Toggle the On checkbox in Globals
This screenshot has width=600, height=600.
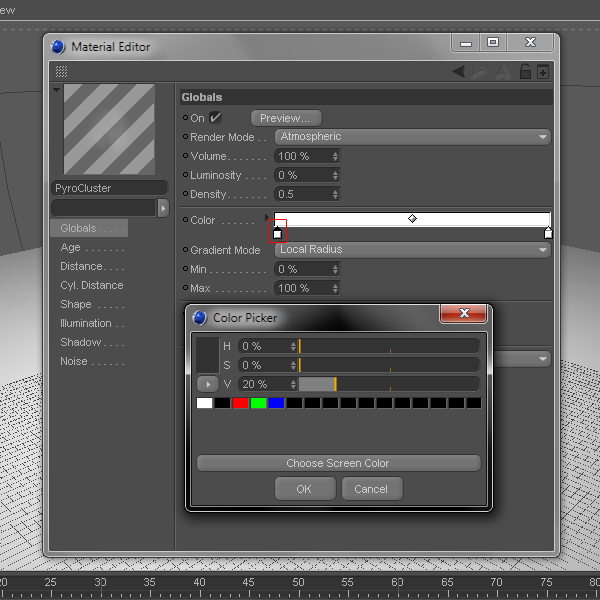(x=215, y=118)
